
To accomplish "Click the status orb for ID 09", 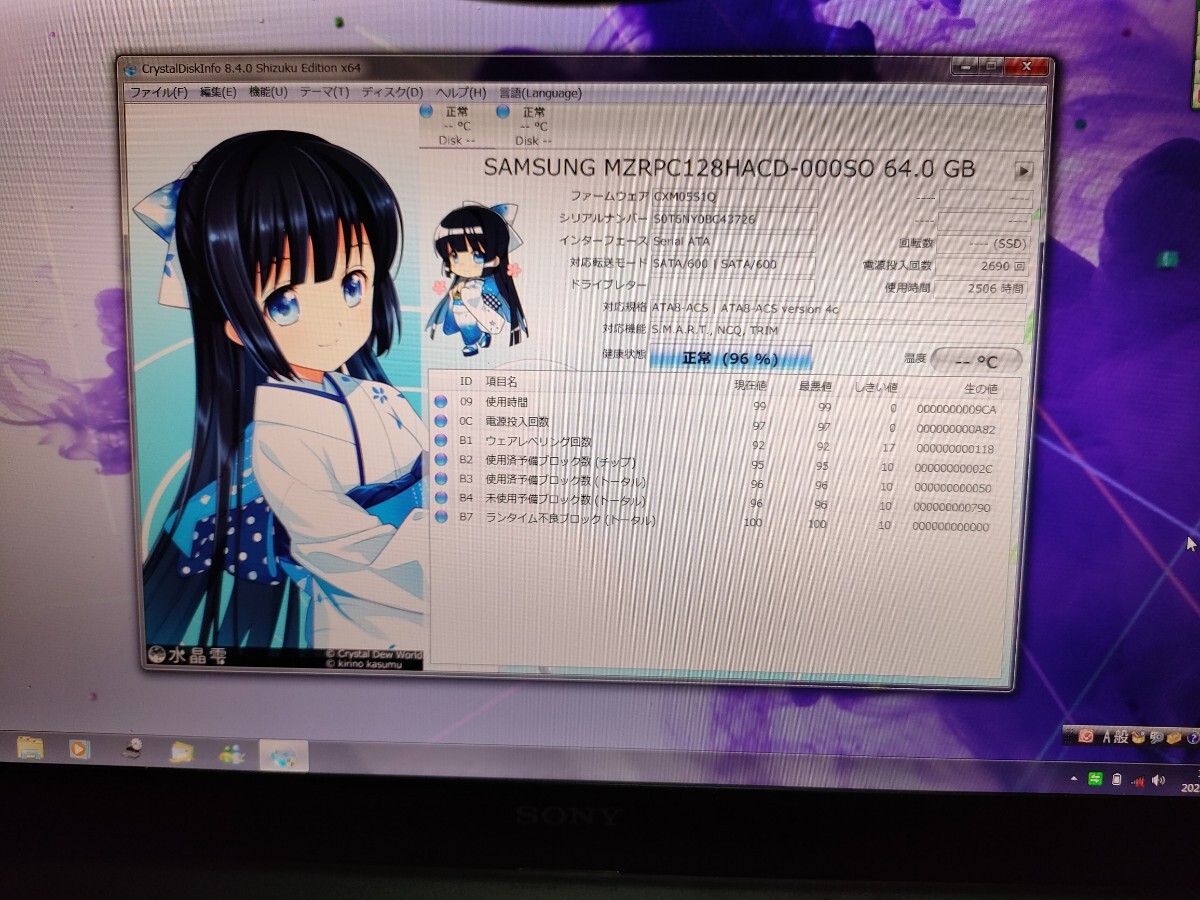I will pyautogui.click(x=441, y=402).
